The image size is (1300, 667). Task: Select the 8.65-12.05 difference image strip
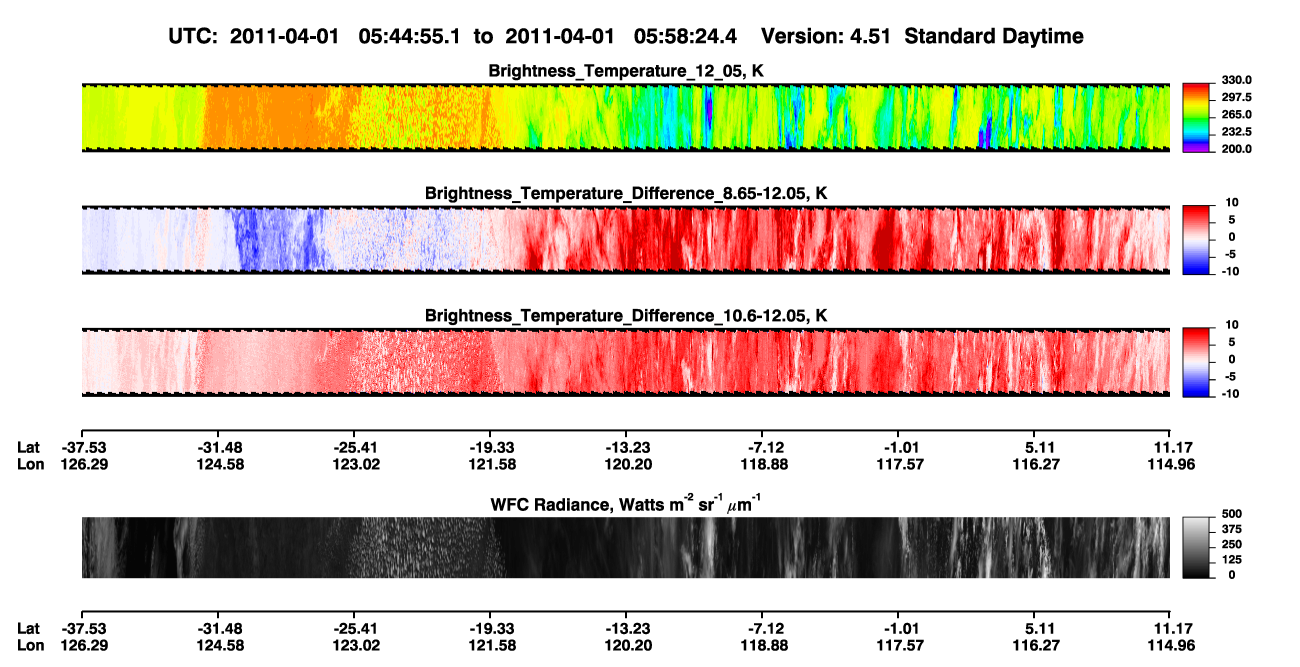625,240
